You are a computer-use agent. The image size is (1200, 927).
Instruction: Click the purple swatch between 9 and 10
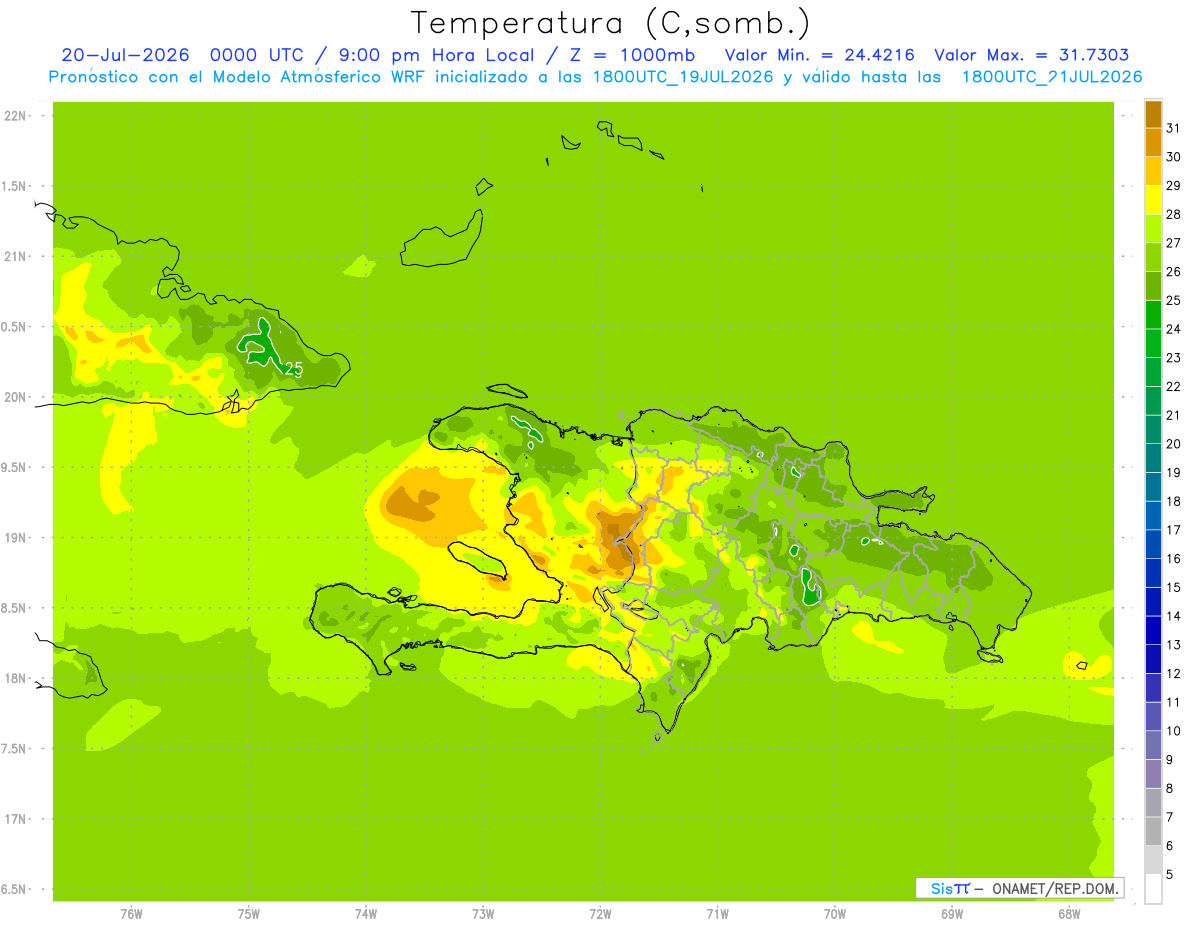(1153, 745)
